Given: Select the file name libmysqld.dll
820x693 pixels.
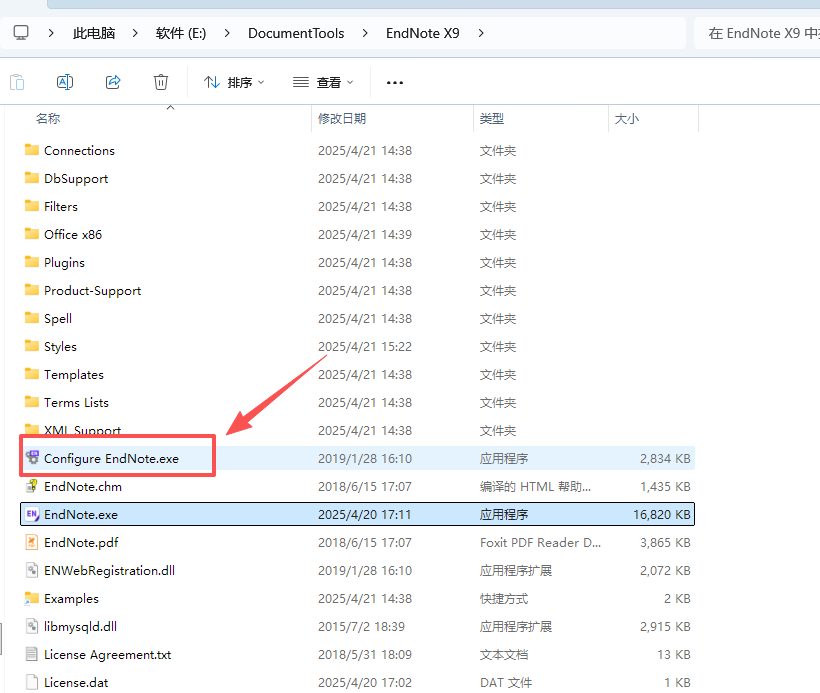Looking at the screenshot, I should click(81, 627).
